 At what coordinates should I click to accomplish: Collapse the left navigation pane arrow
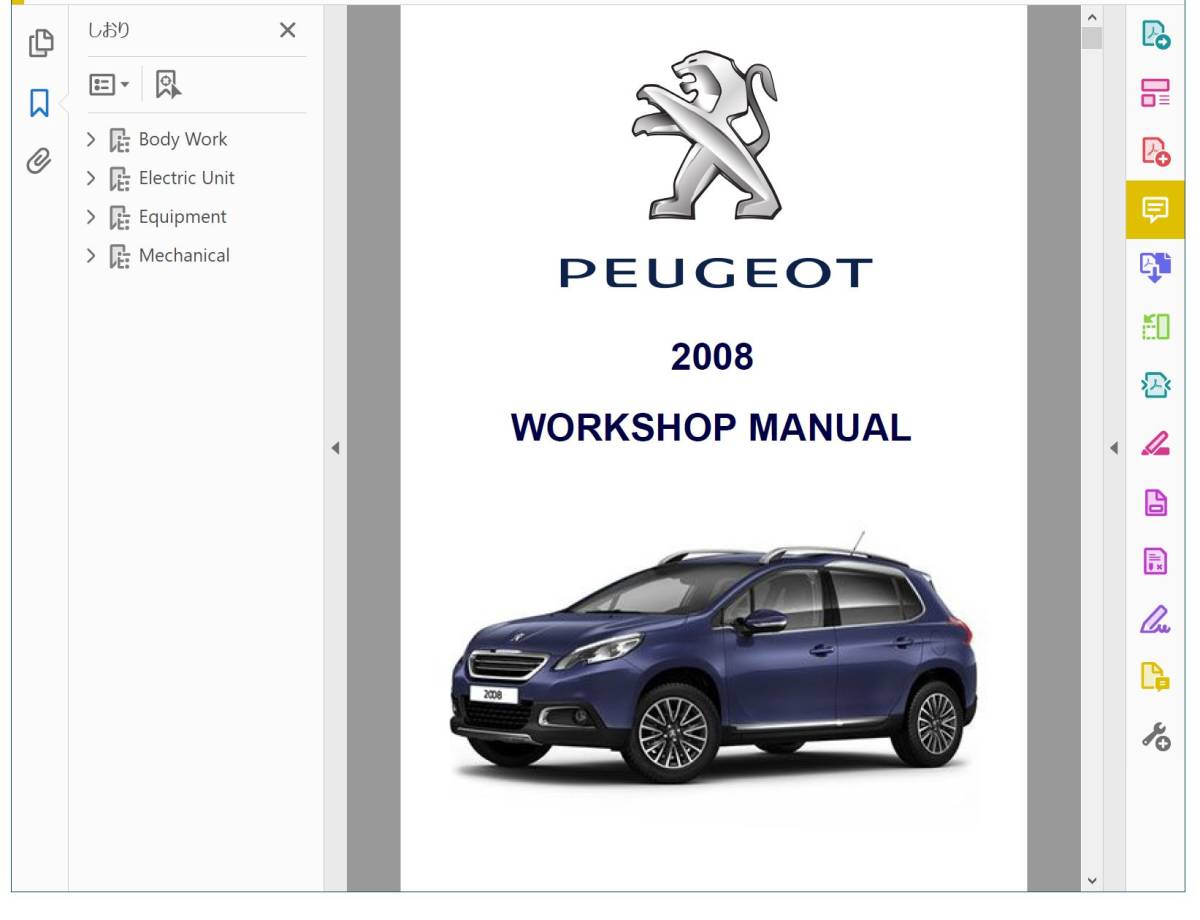pos(336,448)
